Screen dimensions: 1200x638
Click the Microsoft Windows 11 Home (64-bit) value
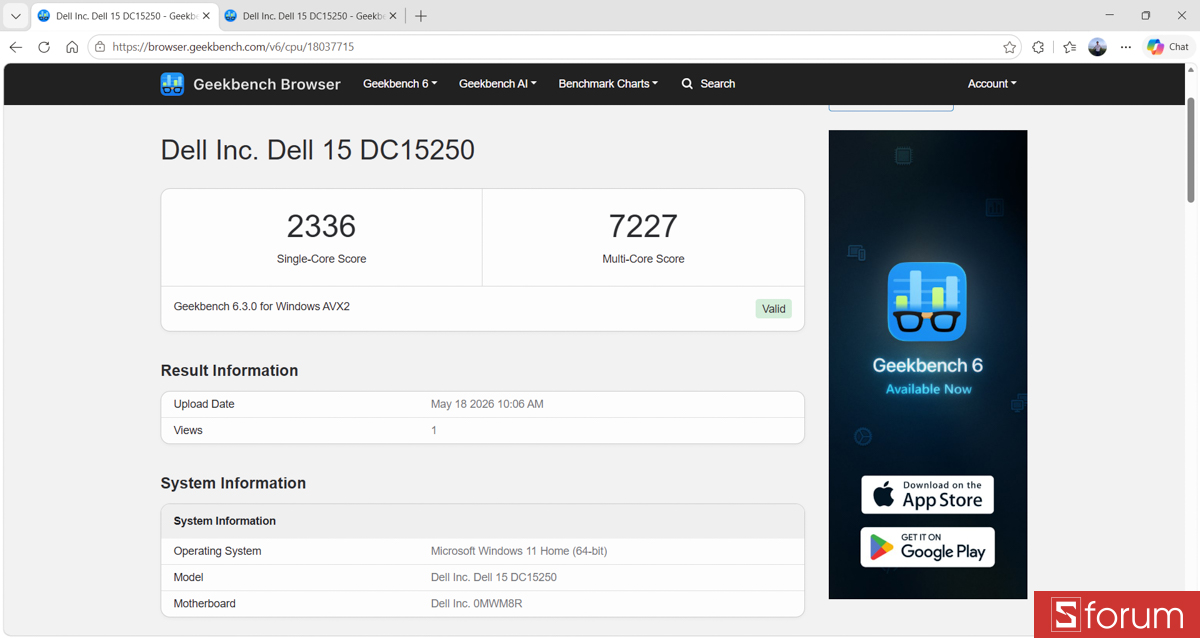point(519,551)
